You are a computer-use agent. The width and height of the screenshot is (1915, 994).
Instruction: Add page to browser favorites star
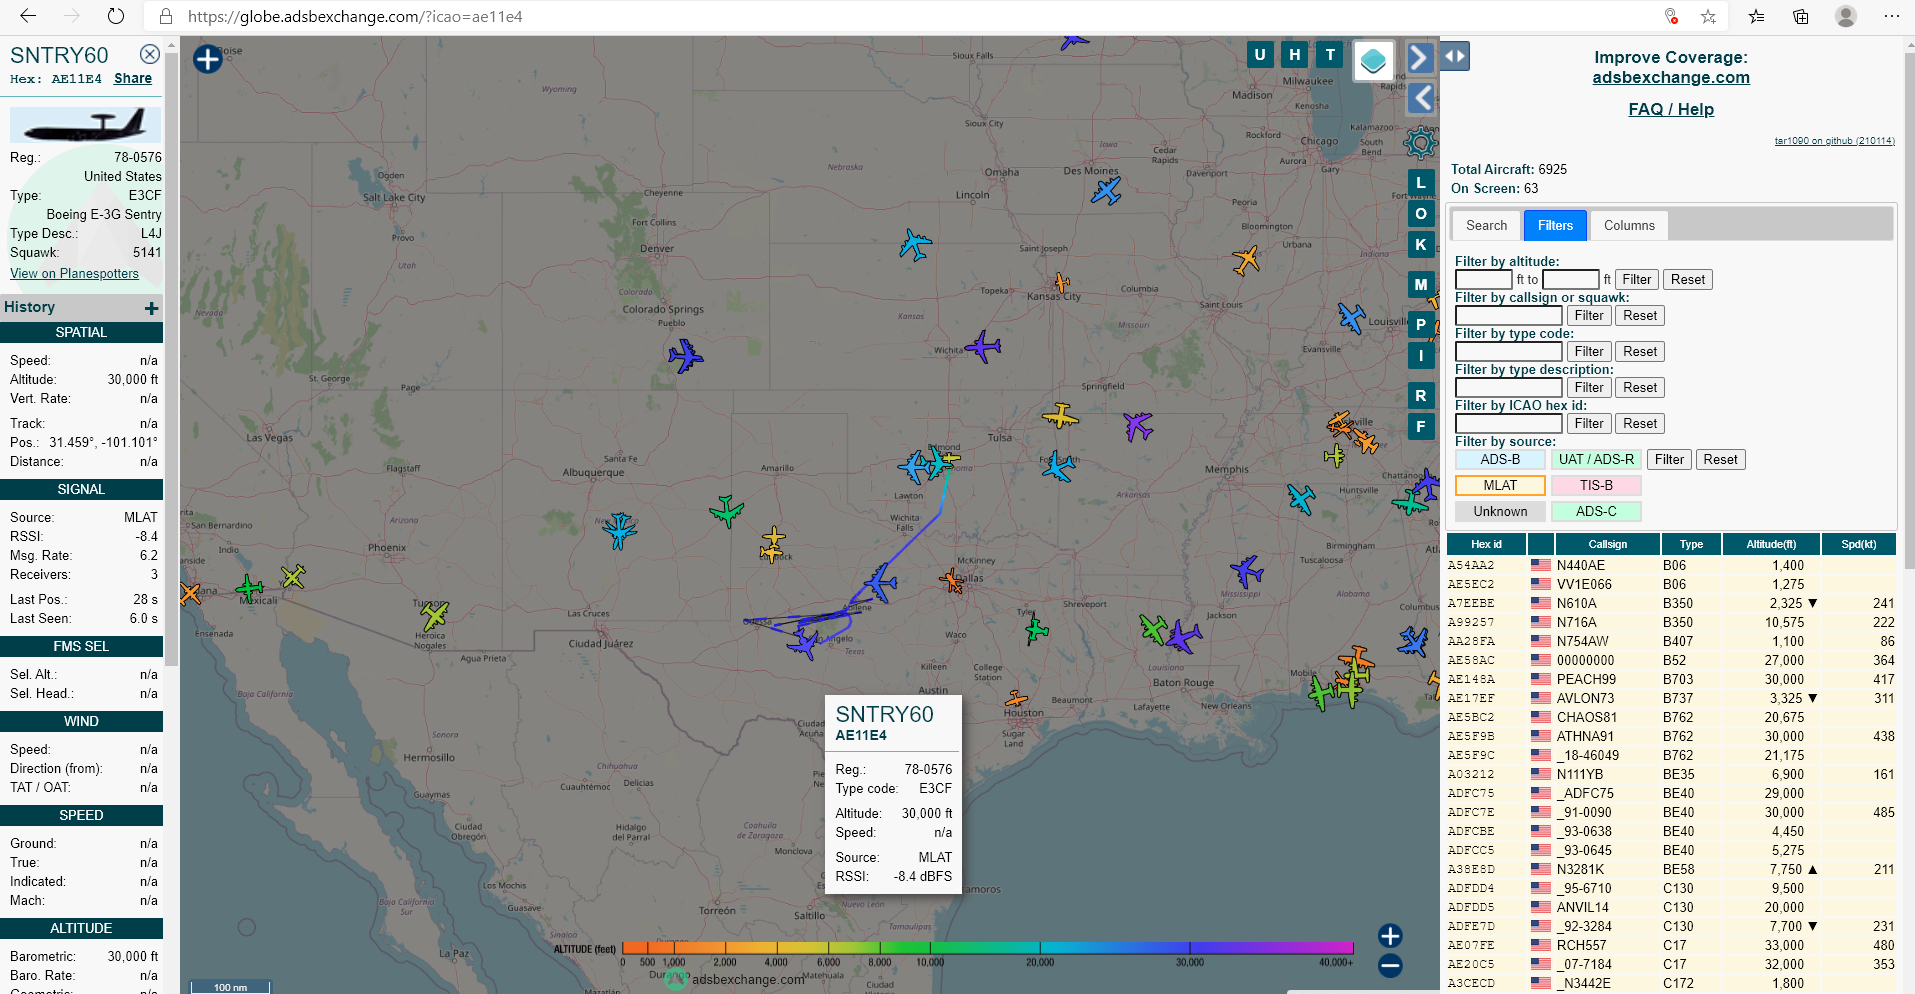coord(1708,16)
